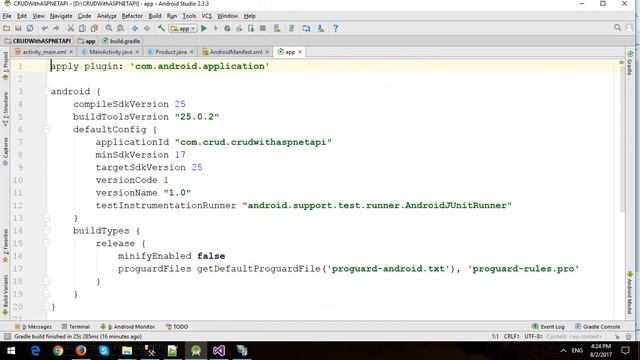Open the Captures tool window sidebar
The width and height of the screenshot is (640, 360).
click(x=5, y=151)
